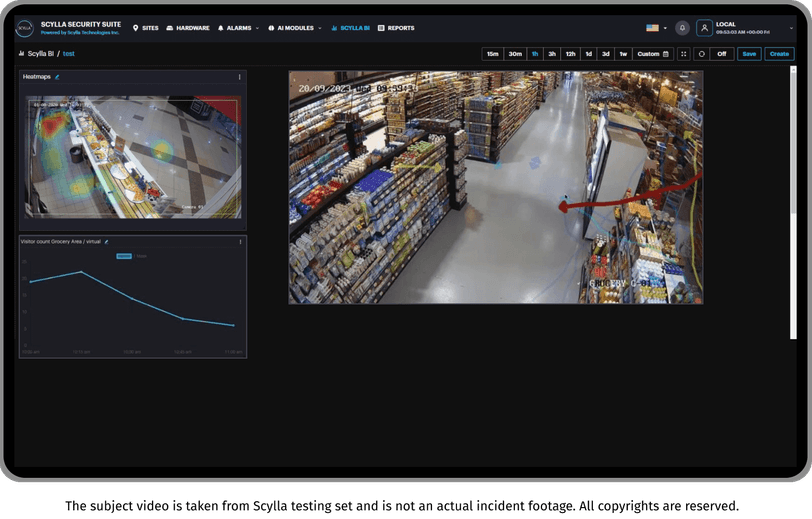Click the final data point on visitor chart

(234, 325)
